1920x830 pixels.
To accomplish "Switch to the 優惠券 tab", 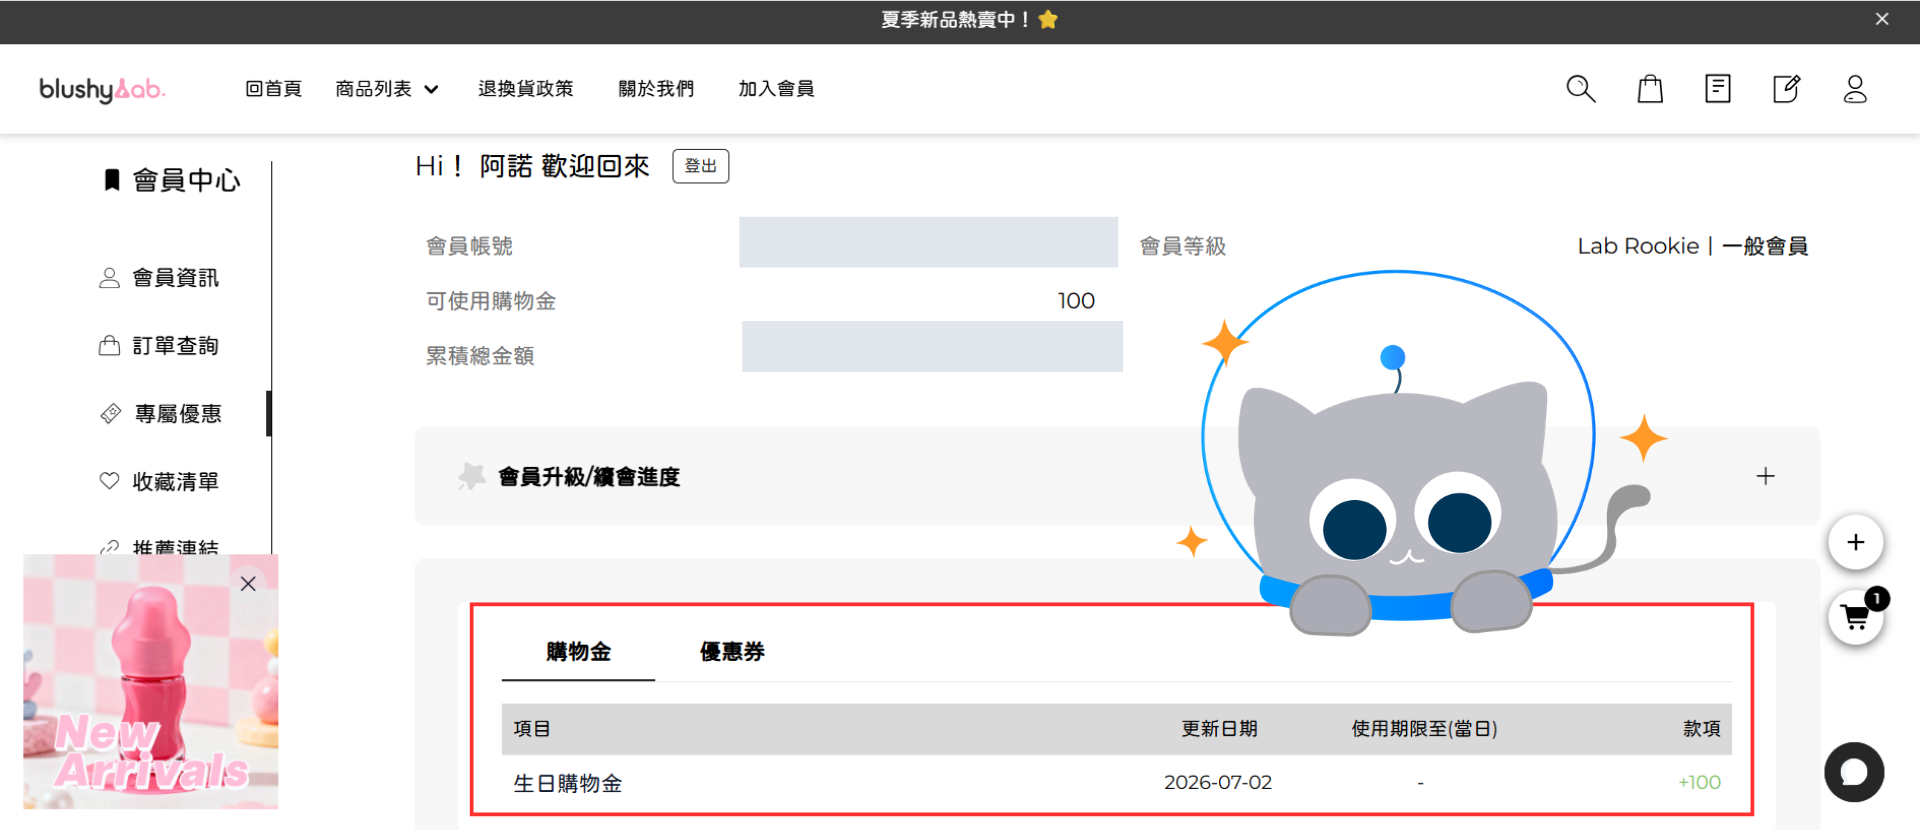I will point(732,652).
